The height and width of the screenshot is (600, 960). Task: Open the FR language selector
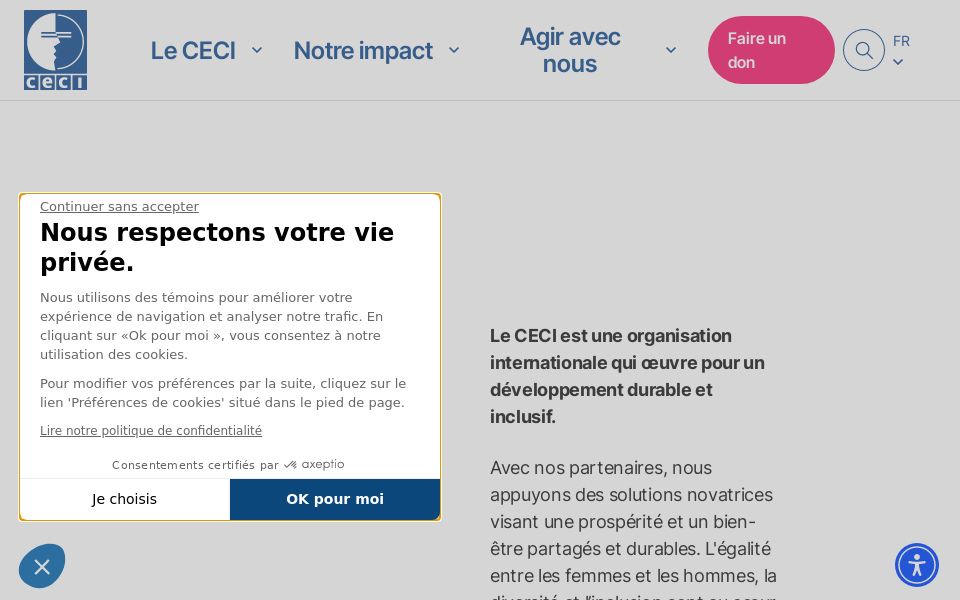(x=899, y=48)
